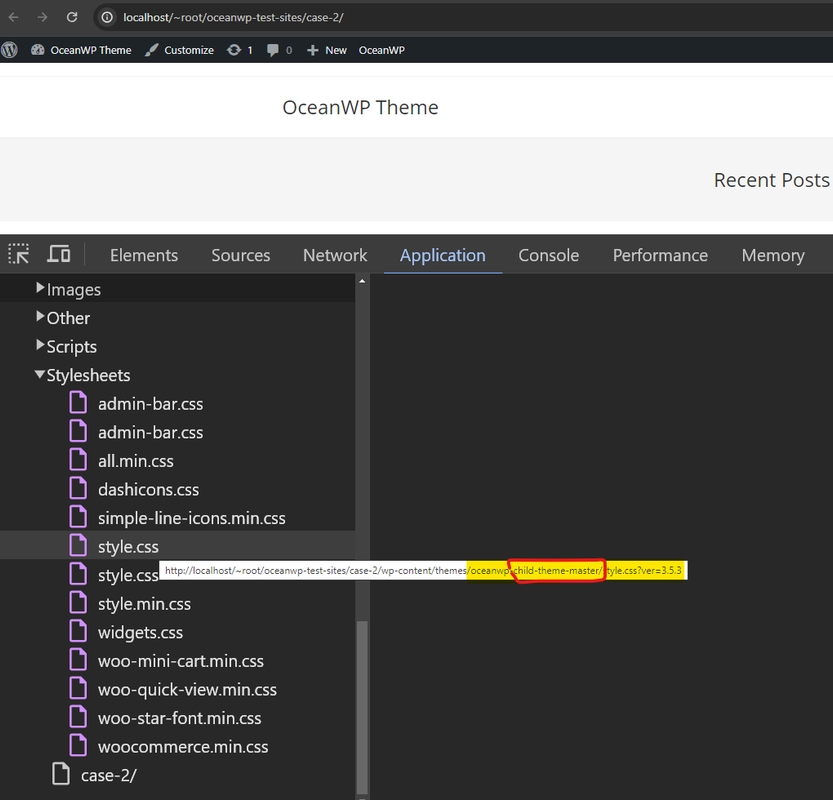Switch to the Sources tab
The width and height of the screenshot is (833, 800).
coord(241,255)
